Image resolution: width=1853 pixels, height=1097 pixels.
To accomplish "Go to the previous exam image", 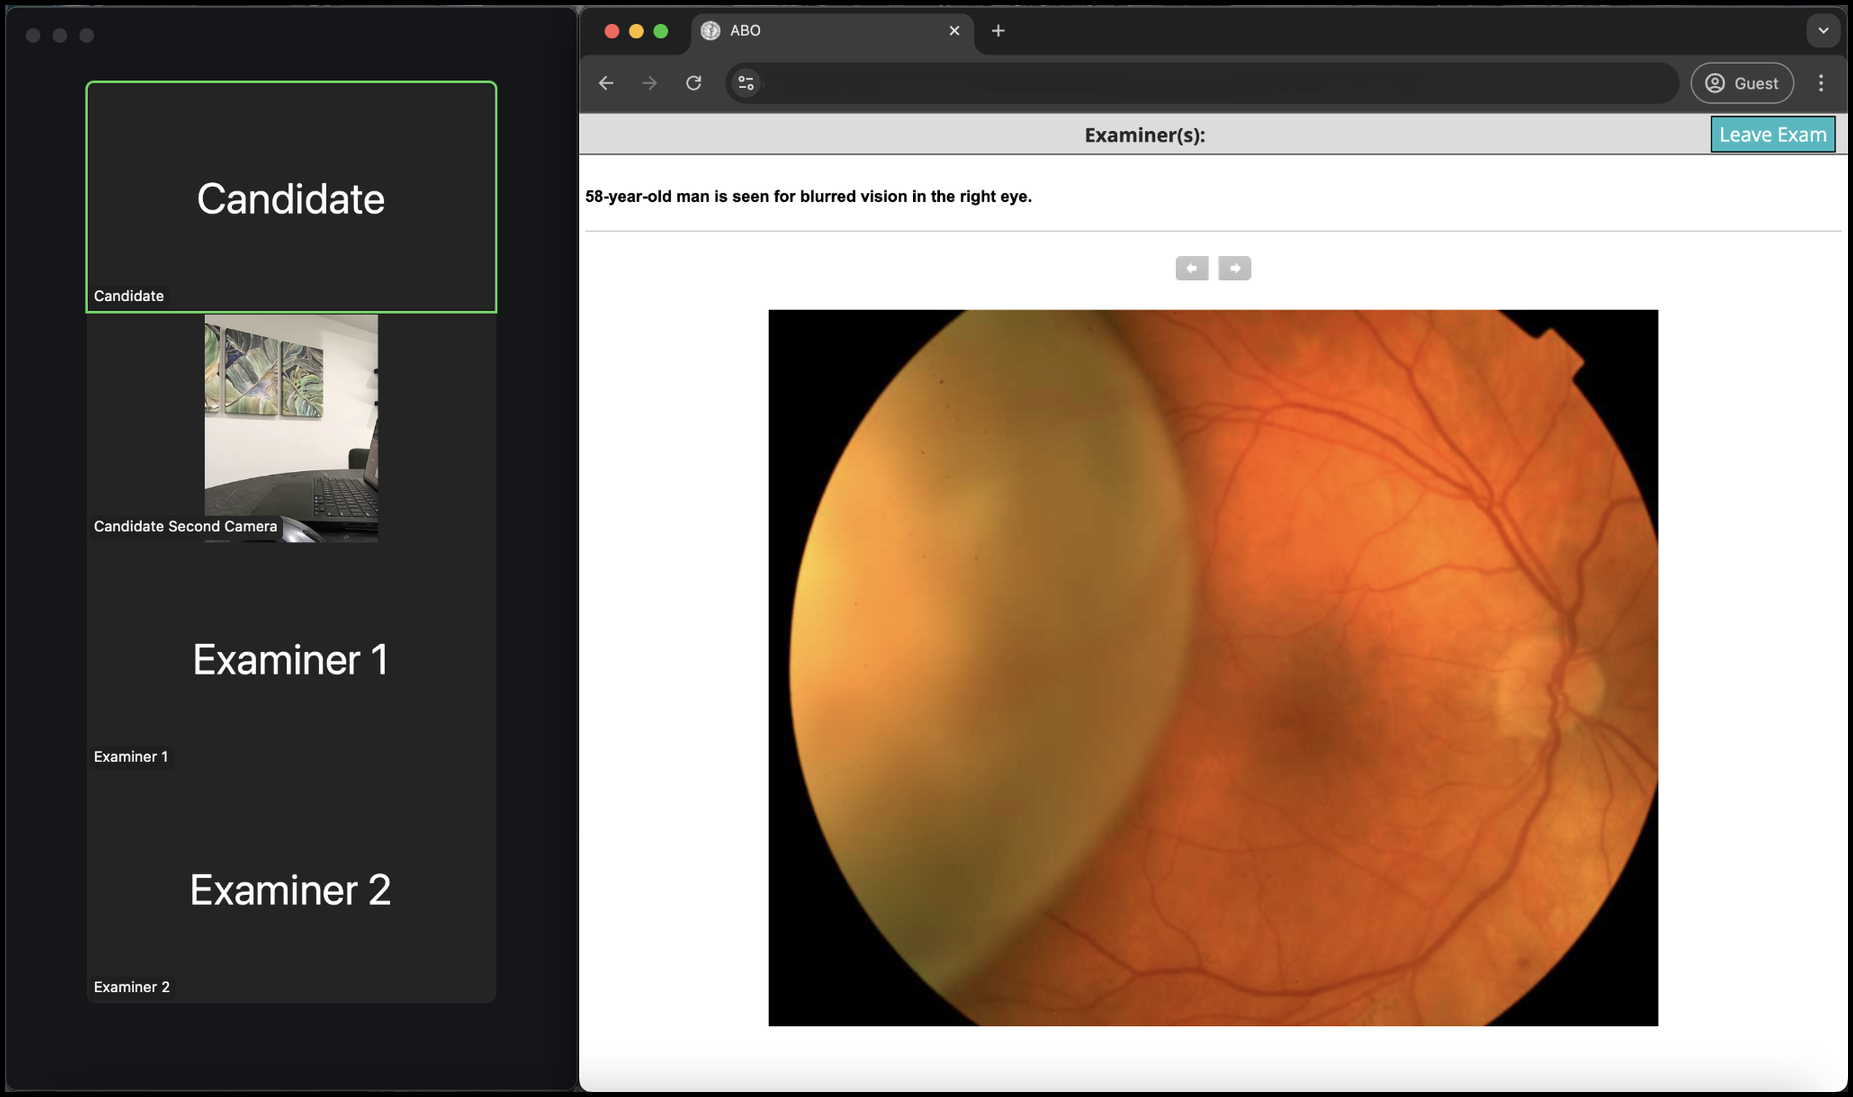I will pyautogui.click(x=1191, y=268).
